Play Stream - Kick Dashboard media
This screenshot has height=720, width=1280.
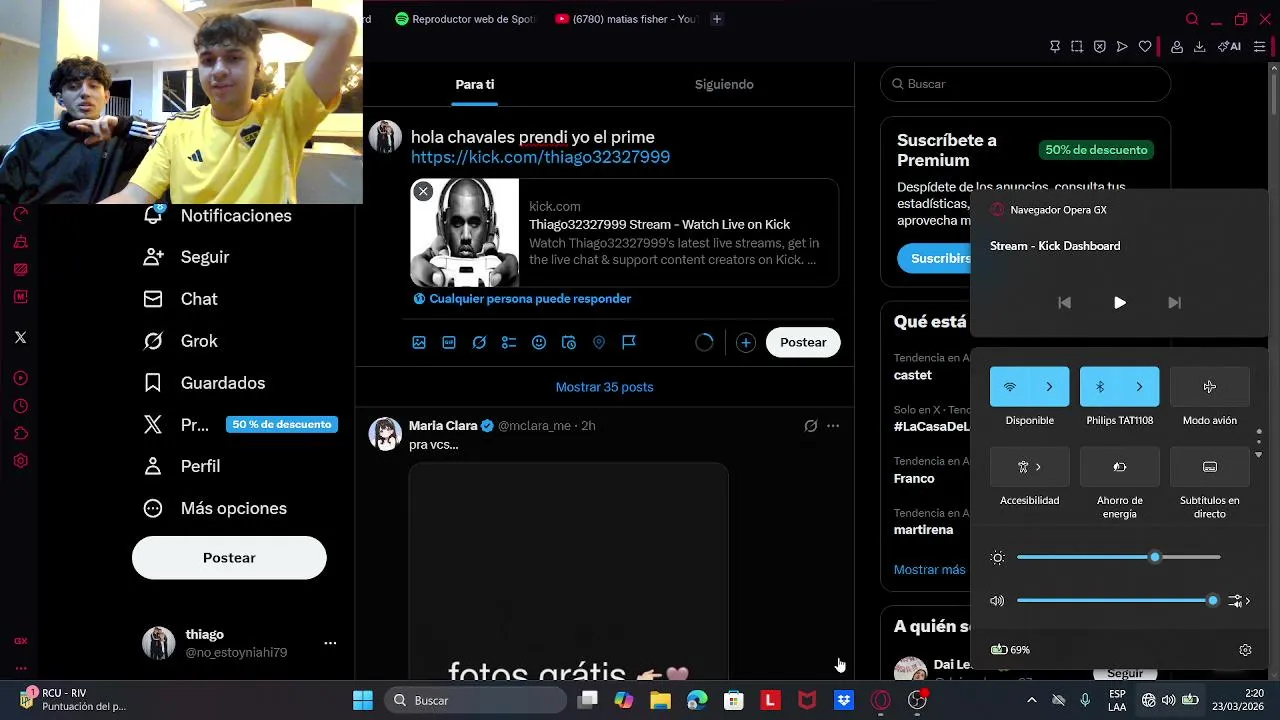click(1120, 303)
